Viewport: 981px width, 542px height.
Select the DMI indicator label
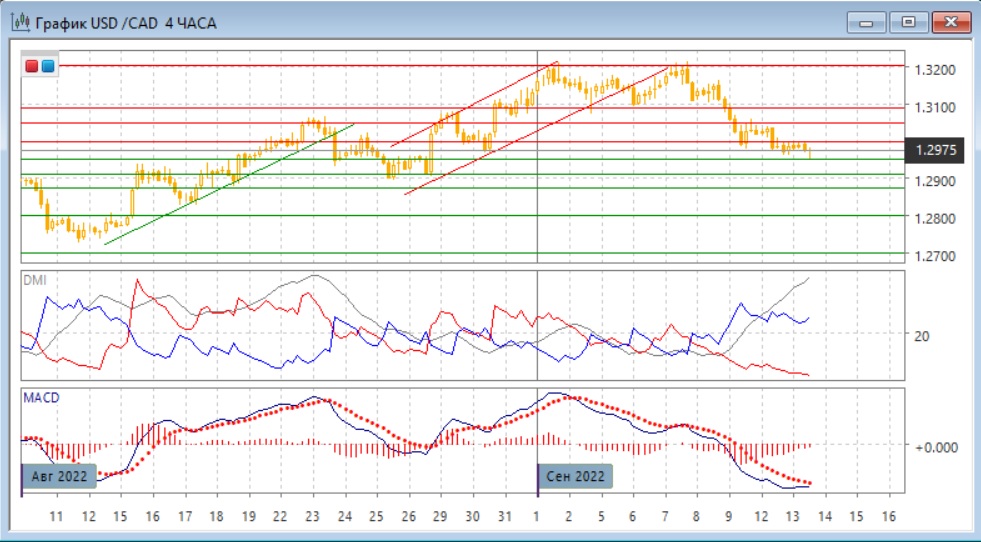(35, 281)
